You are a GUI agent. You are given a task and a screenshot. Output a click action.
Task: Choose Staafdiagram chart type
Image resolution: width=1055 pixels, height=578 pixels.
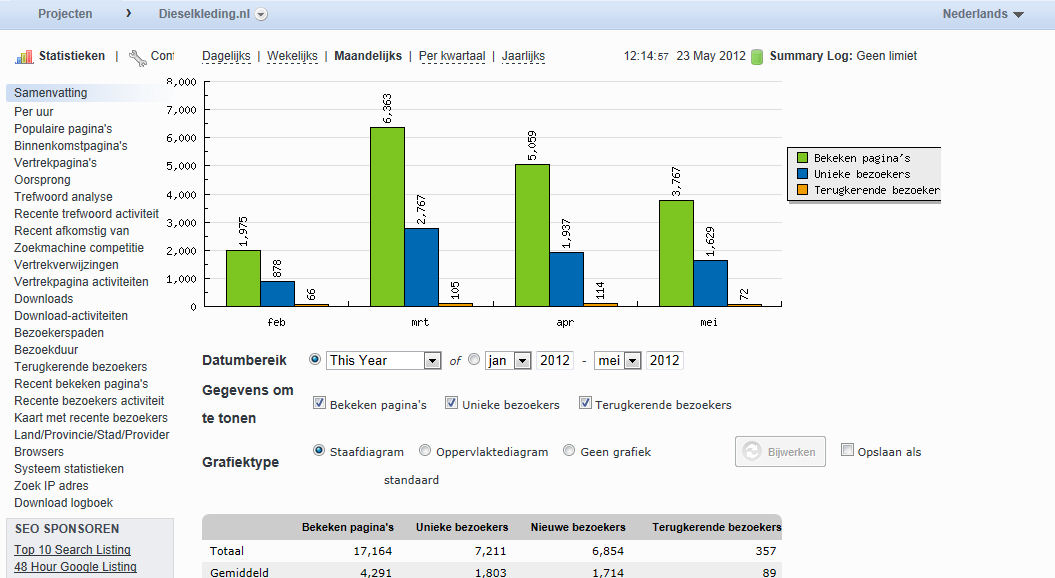pyautogui.click(x=319, y=450)
